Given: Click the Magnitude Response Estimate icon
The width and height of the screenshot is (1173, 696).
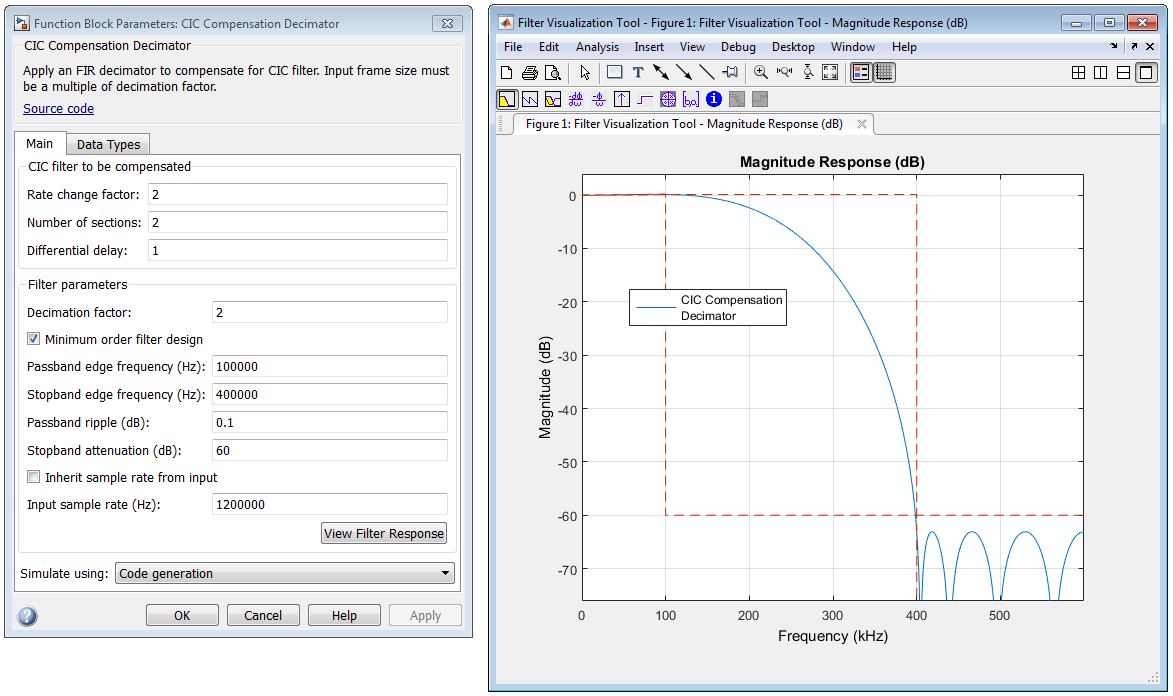Looking at the screenshot, I should [737, 99].
